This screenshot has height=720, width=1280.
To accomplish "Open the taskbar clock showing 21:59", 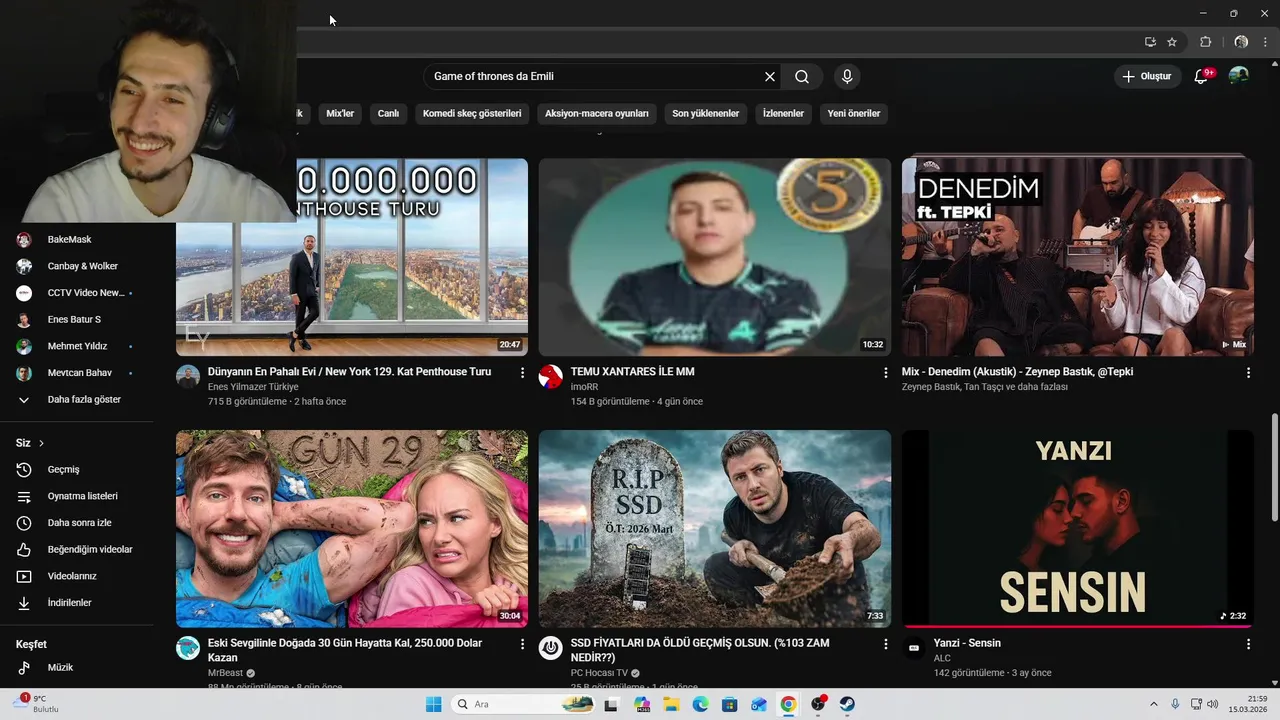I will [x=1249, y=704].
